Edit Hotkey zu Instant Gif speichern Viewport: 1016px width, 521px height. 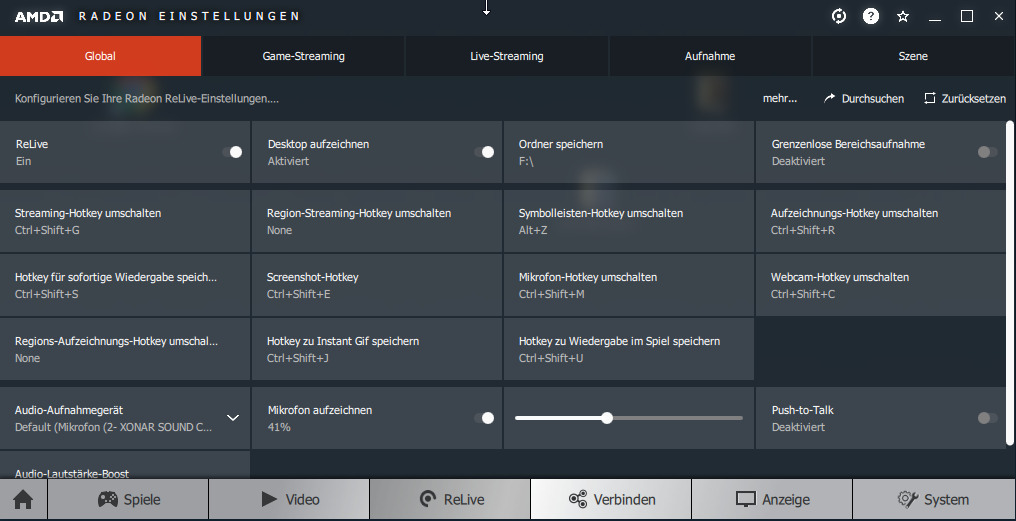pos(376,349)
